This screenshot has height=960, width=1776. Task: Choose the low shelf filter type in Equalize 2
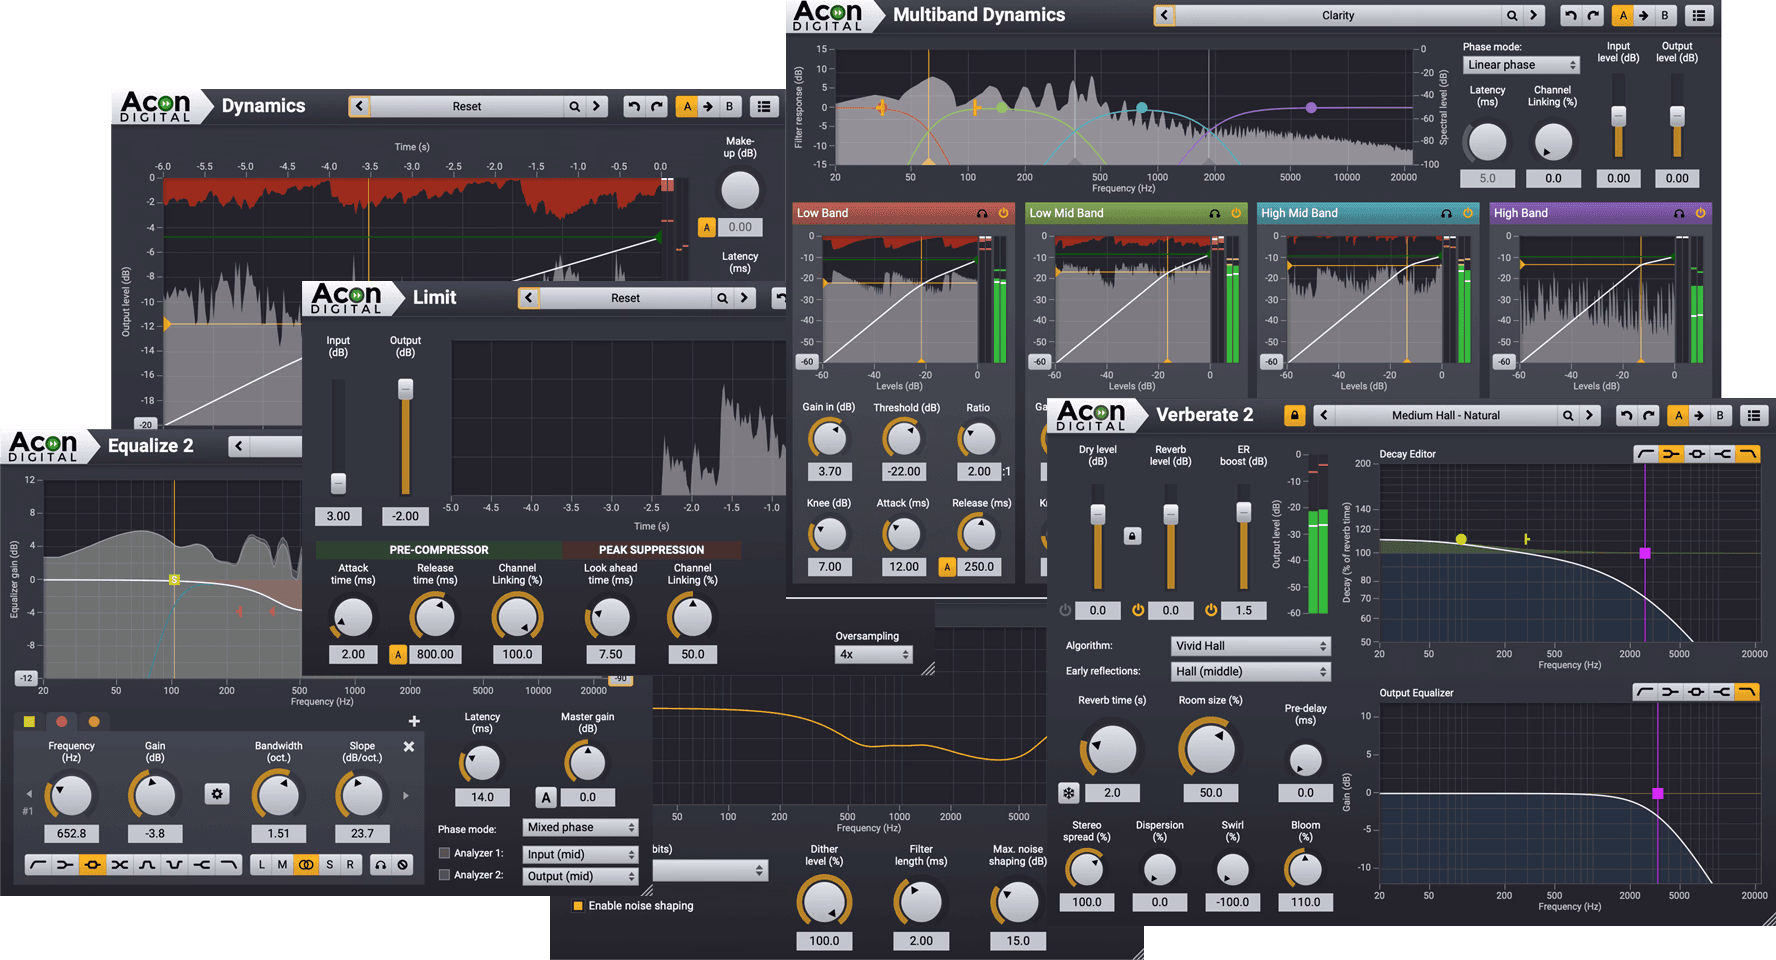(x=65, y=864)
